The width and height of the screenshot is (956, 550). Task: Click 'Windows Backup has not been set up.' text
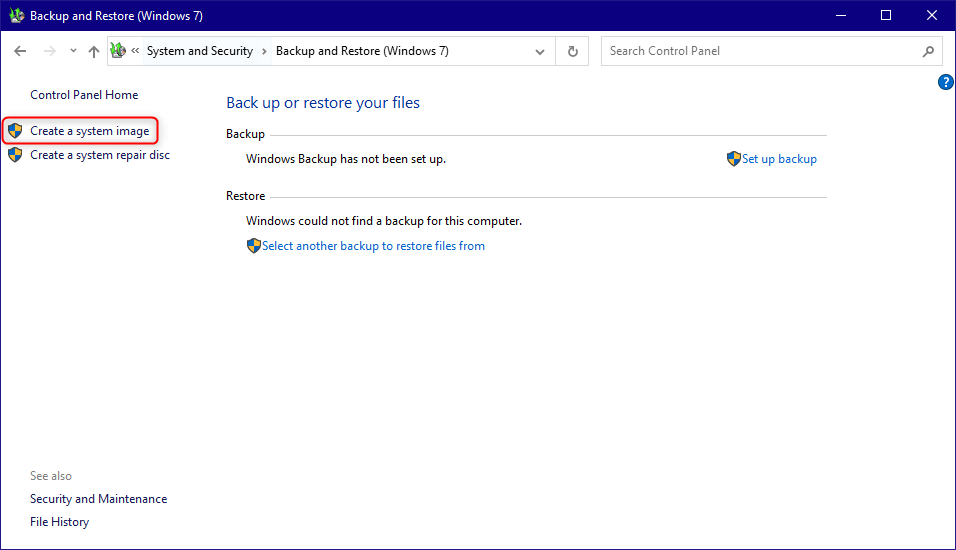pyautogui.click(x=346, y=159)
